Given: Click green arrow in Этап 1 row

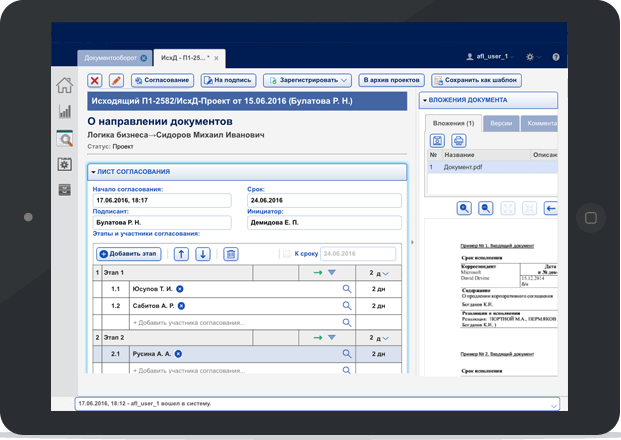Looking at the screenshot, I should coord(318,272).
